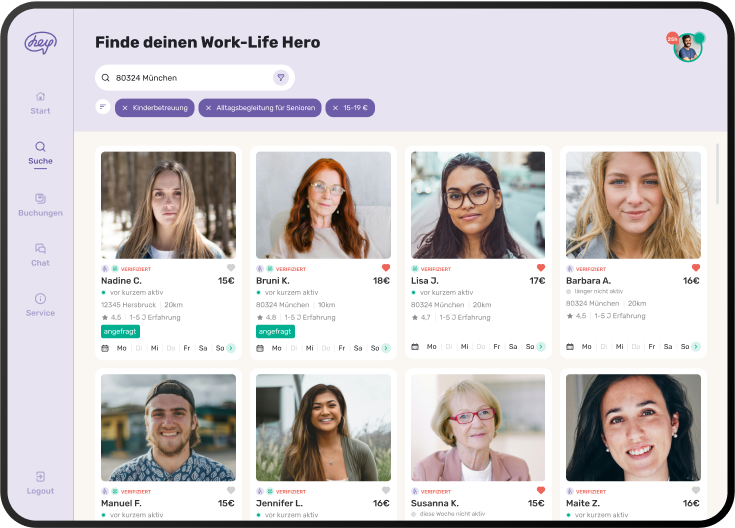Click the name Lisa J.
The image size is (735, 528).
(x=425, y=281)
